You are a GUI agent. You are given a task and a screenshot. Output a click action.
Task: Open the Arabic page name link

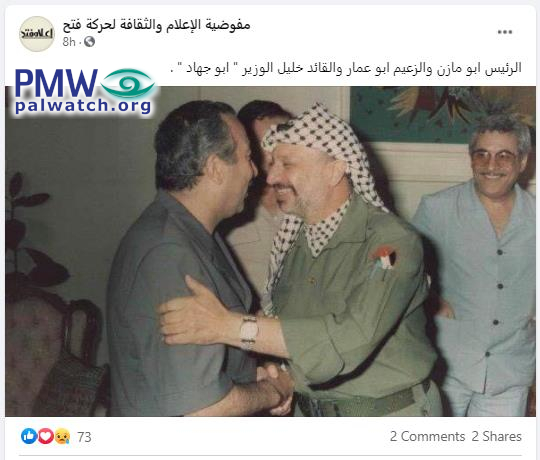[x=156, y=25]
